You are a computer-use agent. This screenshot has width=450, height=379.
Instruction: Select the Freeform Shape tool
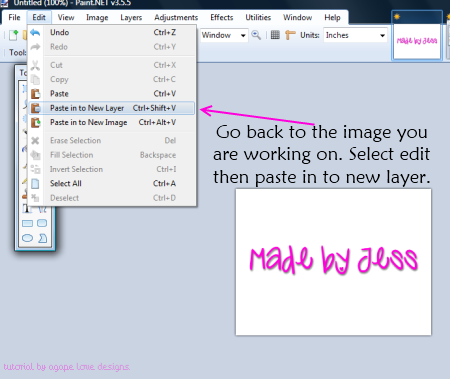(x=42, y=238)
